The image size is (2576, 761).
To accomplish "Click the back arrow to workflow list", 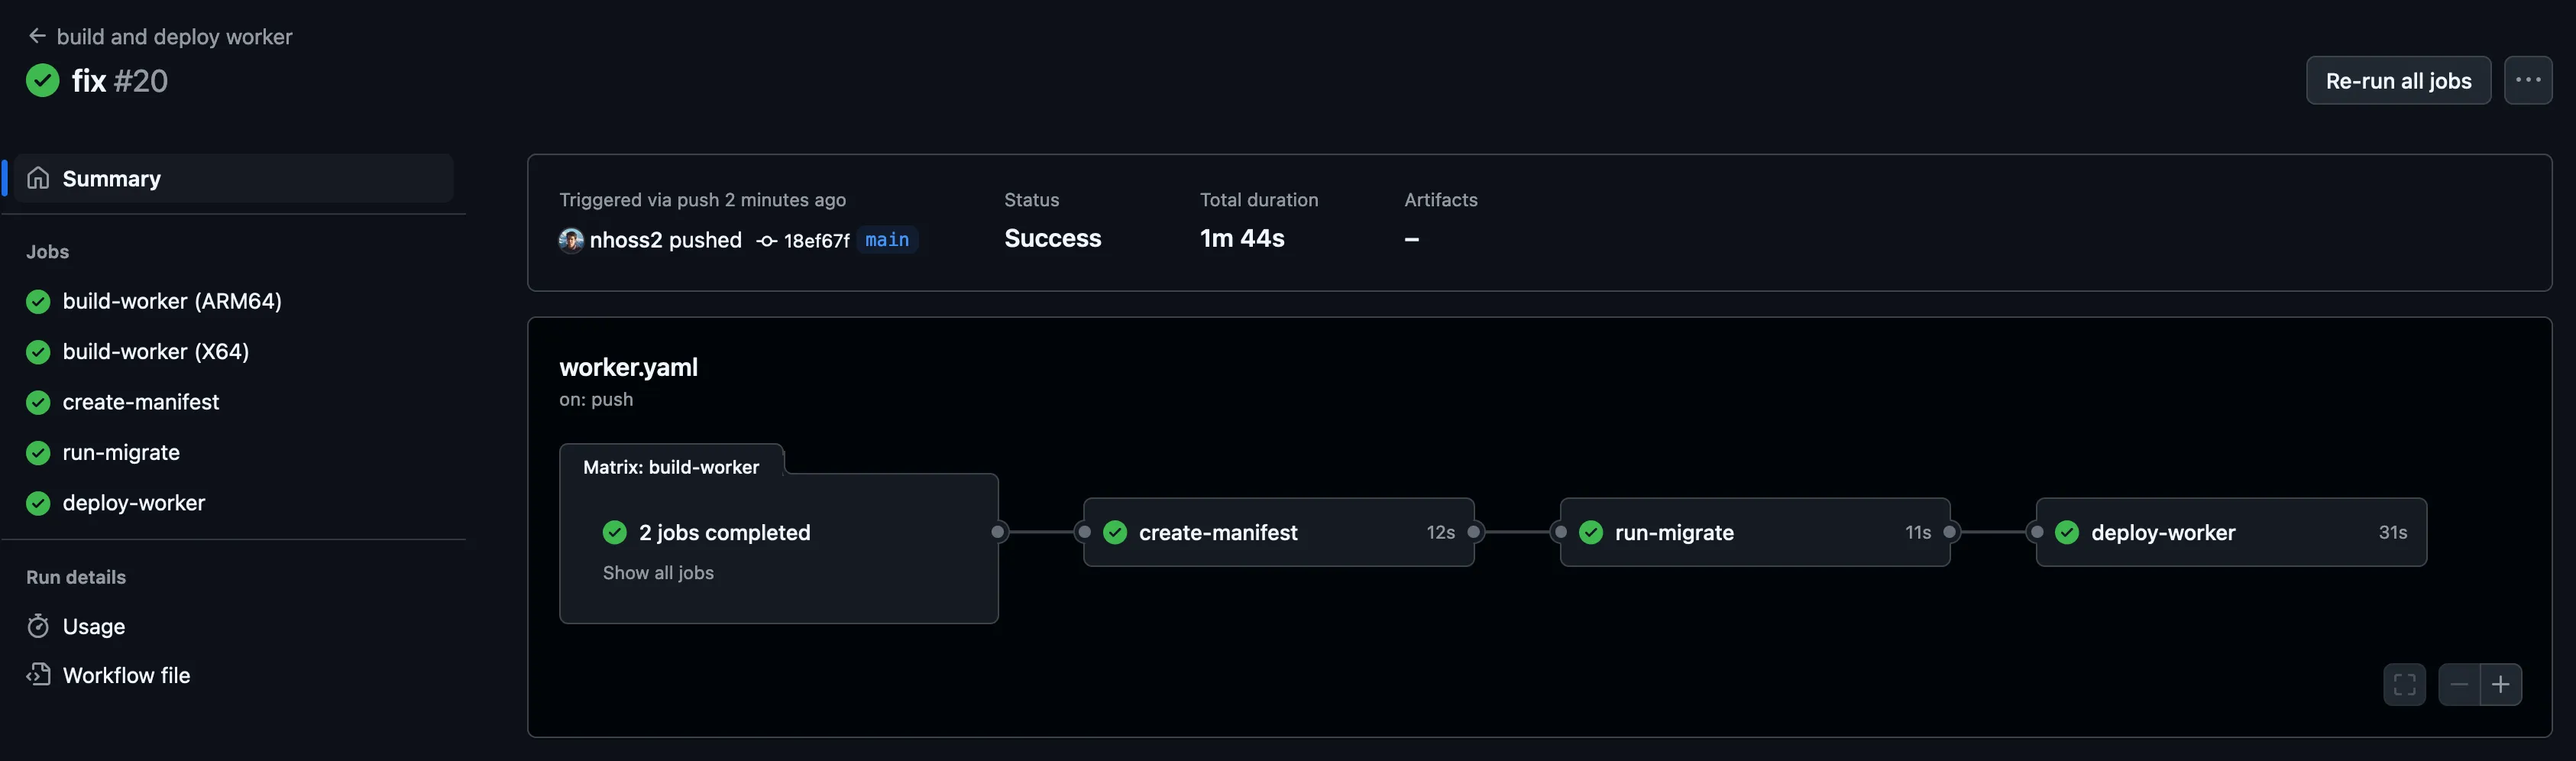I will pos(37,36).
